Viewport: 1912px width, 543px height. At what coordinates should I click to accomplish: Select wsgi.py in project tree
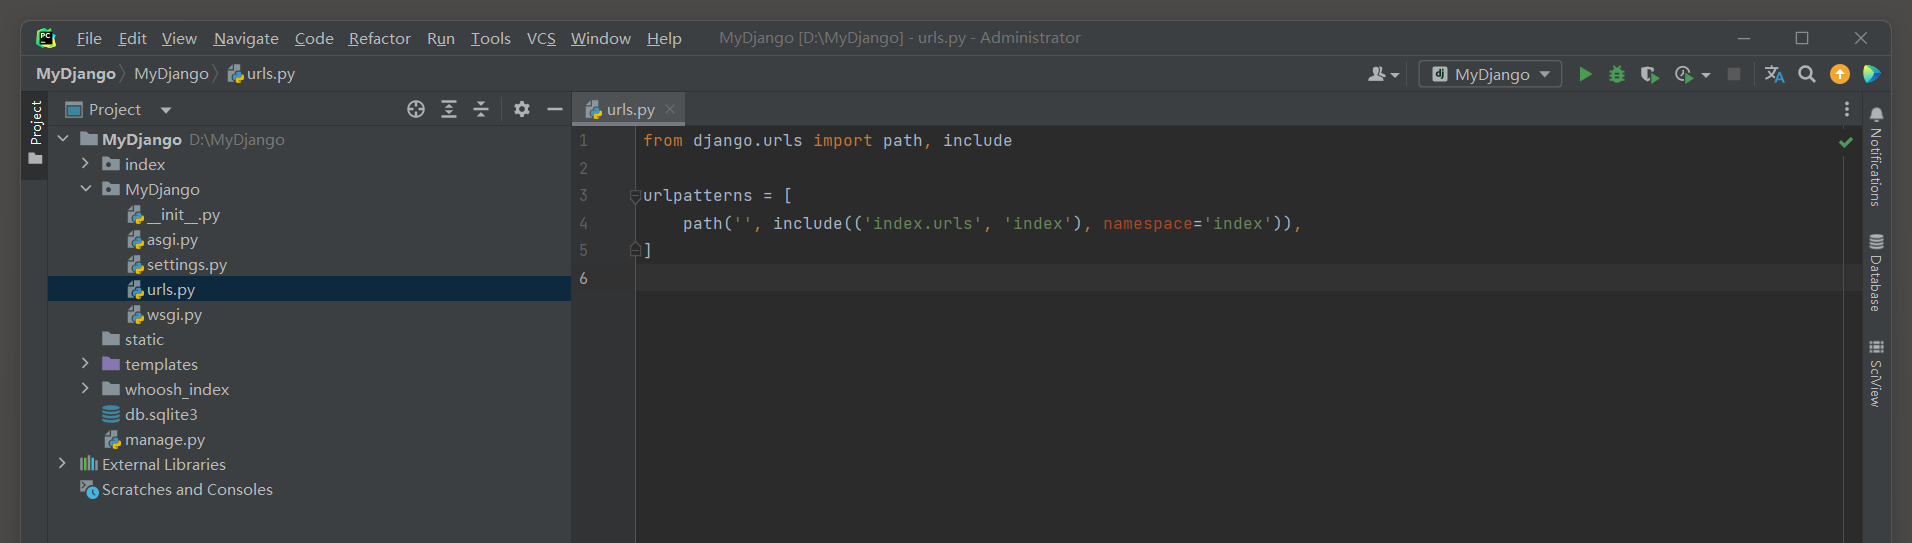pos(165,314)
